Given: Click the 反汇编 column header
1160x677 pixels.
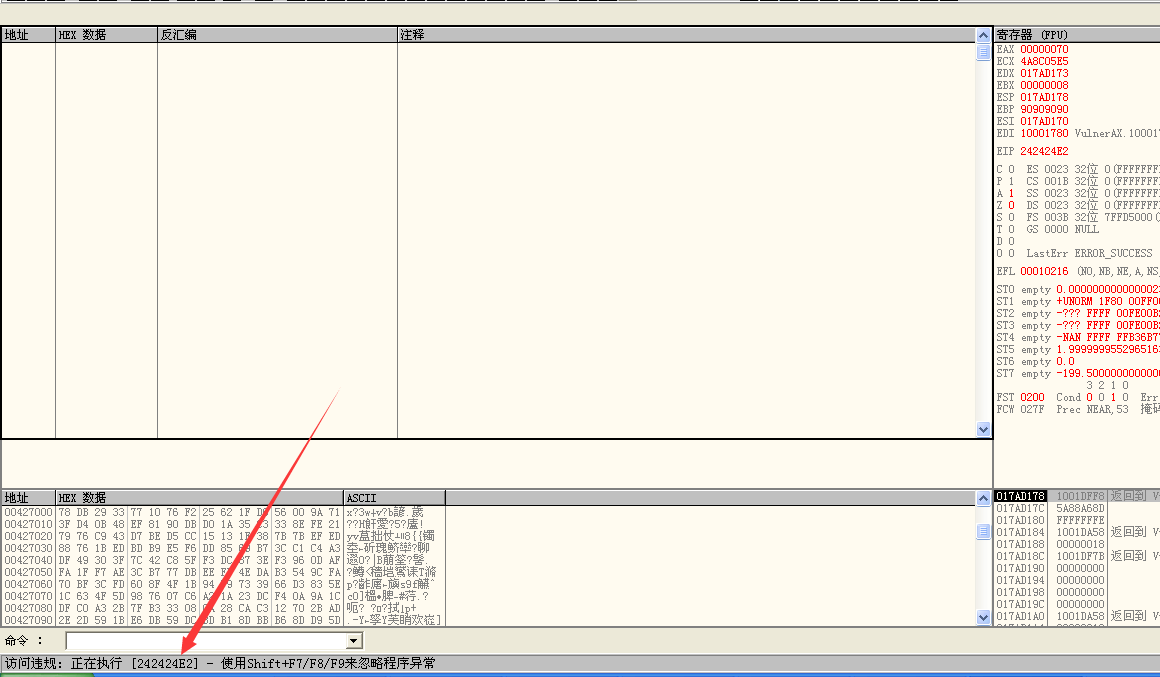Looking at the screenshot, I should (x=277, y=35).
